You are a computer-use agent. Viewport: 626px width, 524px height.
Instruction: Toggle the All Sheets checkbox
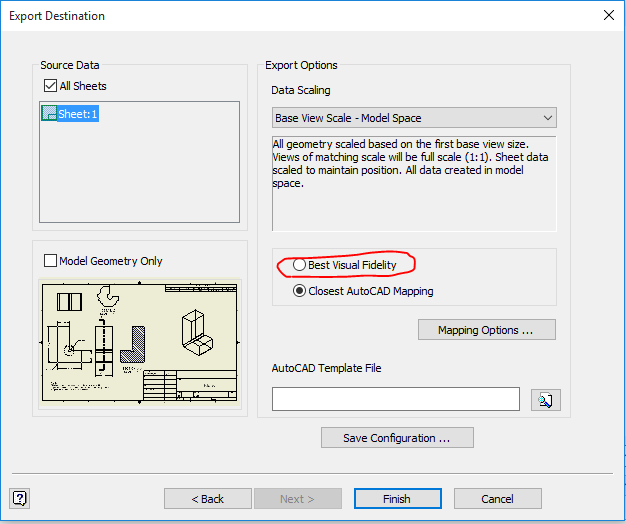tap(50, 85)
